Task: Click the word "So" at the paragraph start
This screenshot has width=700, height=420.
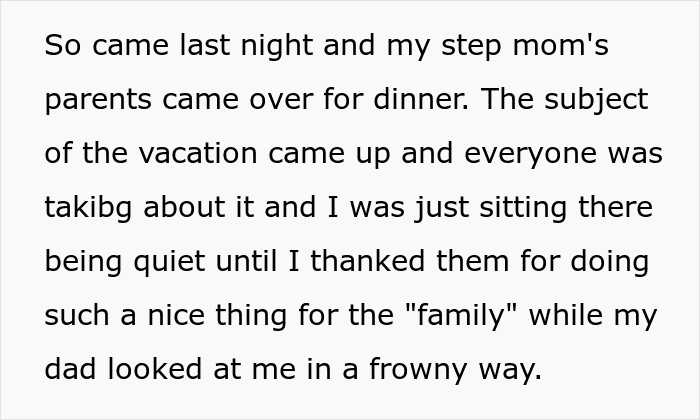Action: (62, 47)
